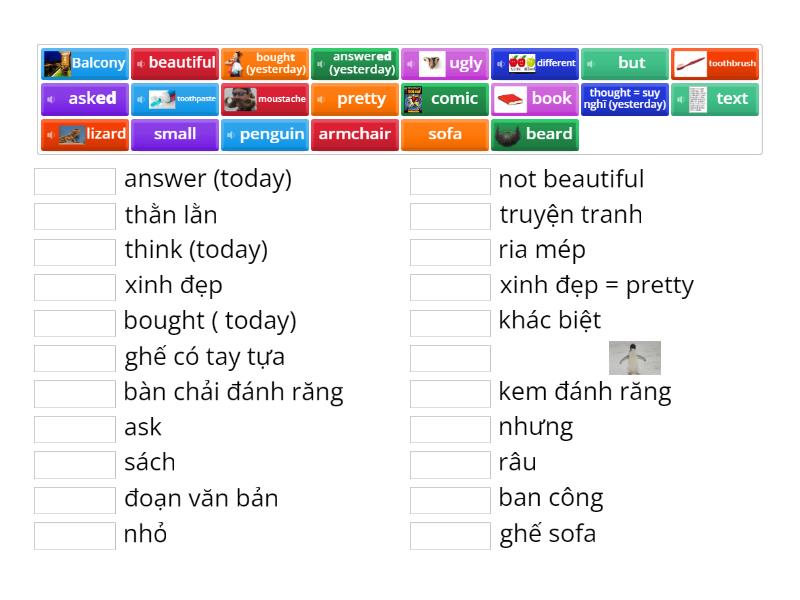
Task: Click answer slot beside 'ghế sofa'
Action: pyautogui.click(x=450, y=535)
